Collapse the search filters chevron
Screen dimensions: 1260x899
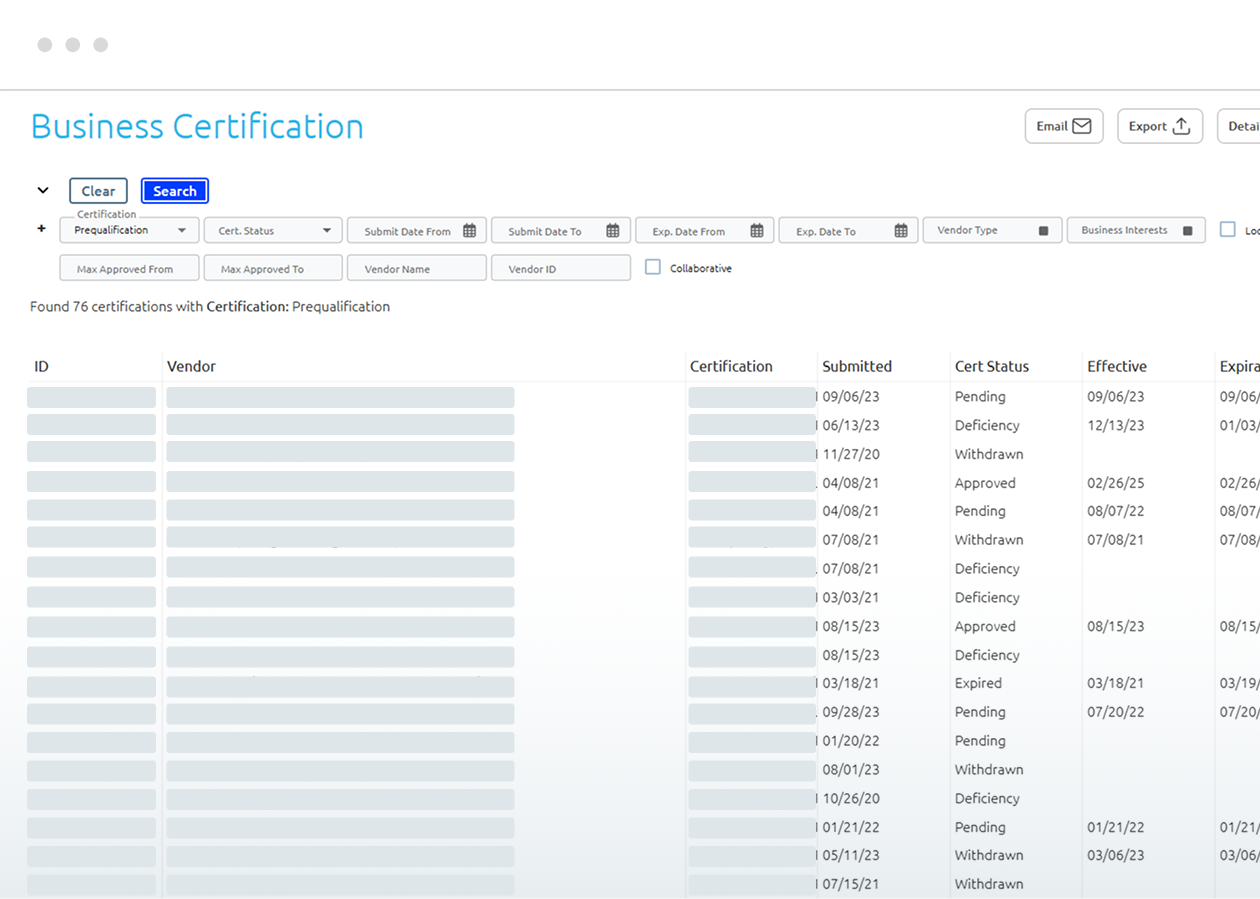43,190
